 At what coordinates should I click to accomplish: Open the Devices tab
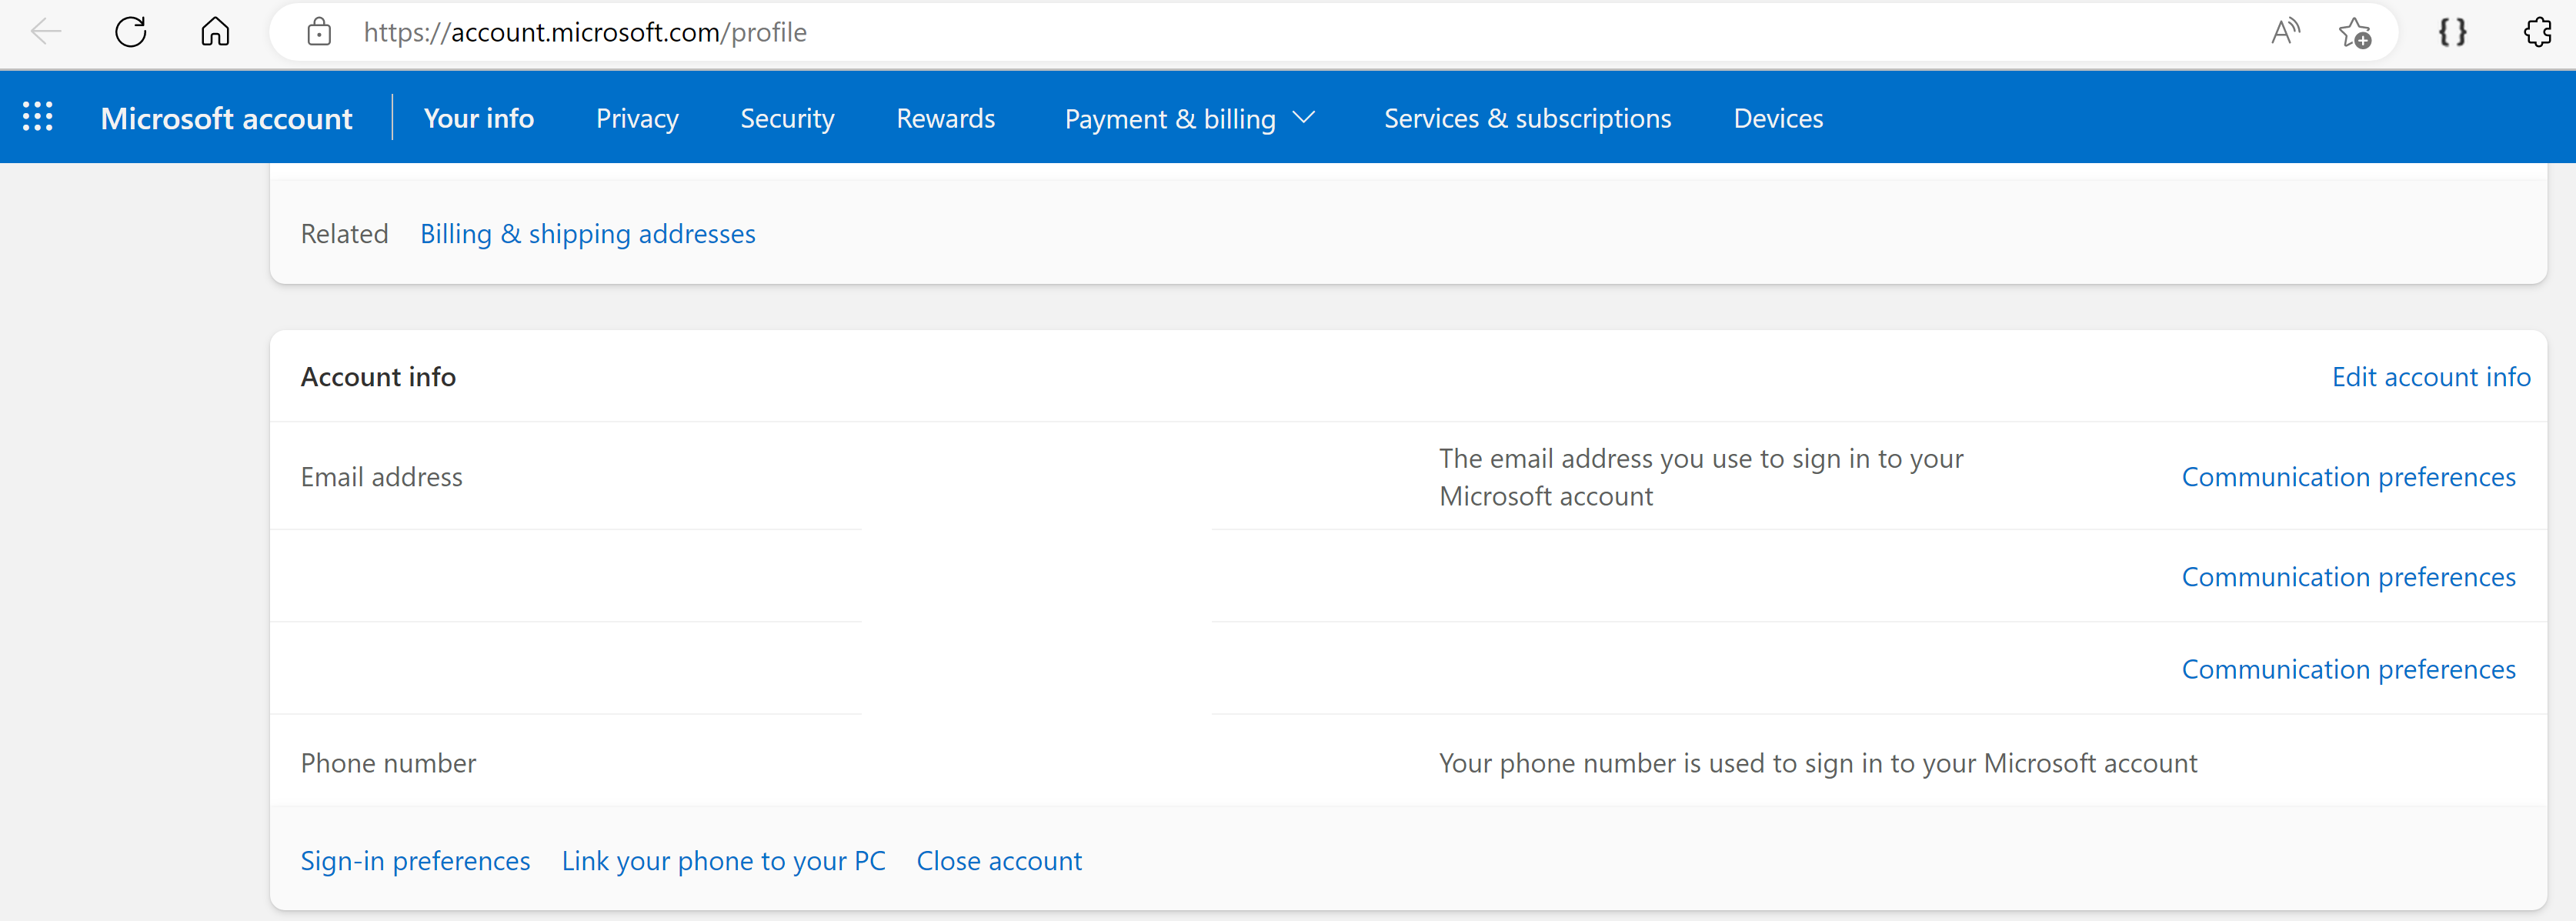[1778, 118]
